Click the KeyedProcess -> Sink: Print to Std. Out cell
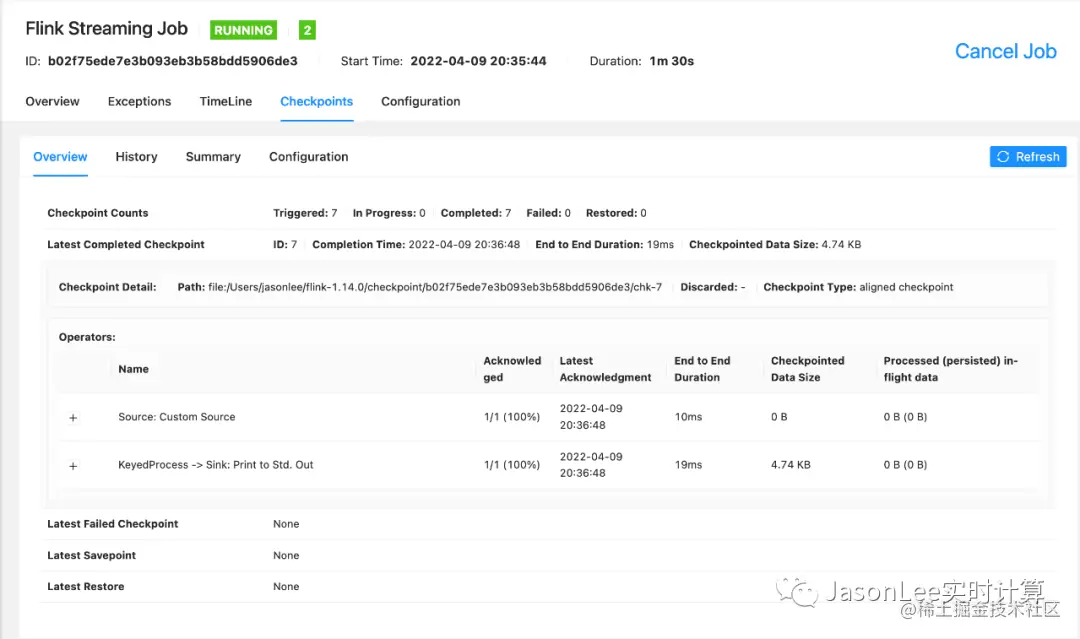 tap(216, 465)
